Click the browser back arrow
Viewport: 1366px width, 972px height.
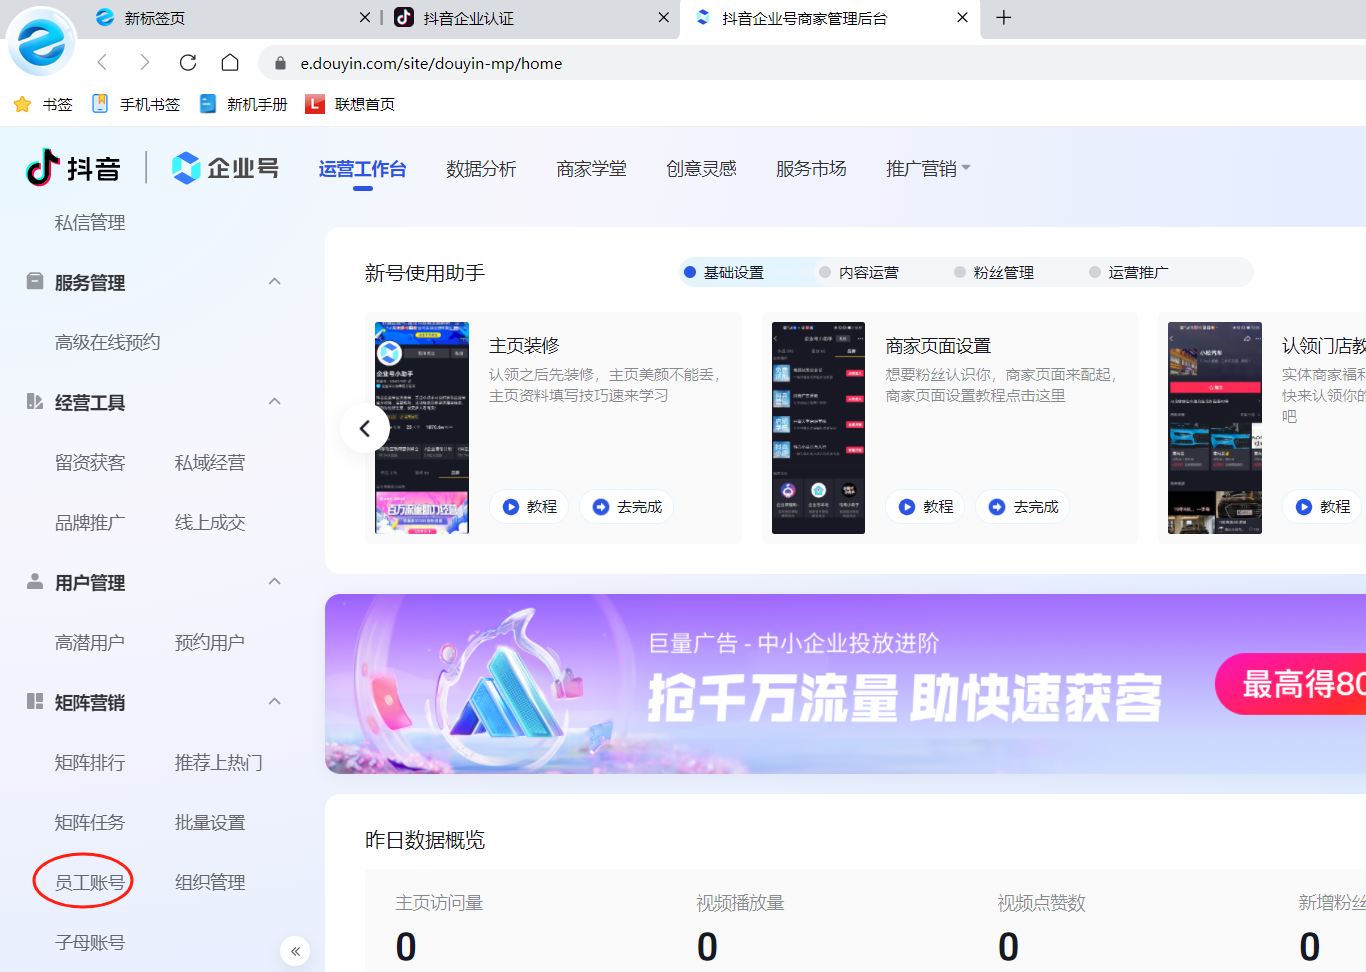tap(102, 63)
